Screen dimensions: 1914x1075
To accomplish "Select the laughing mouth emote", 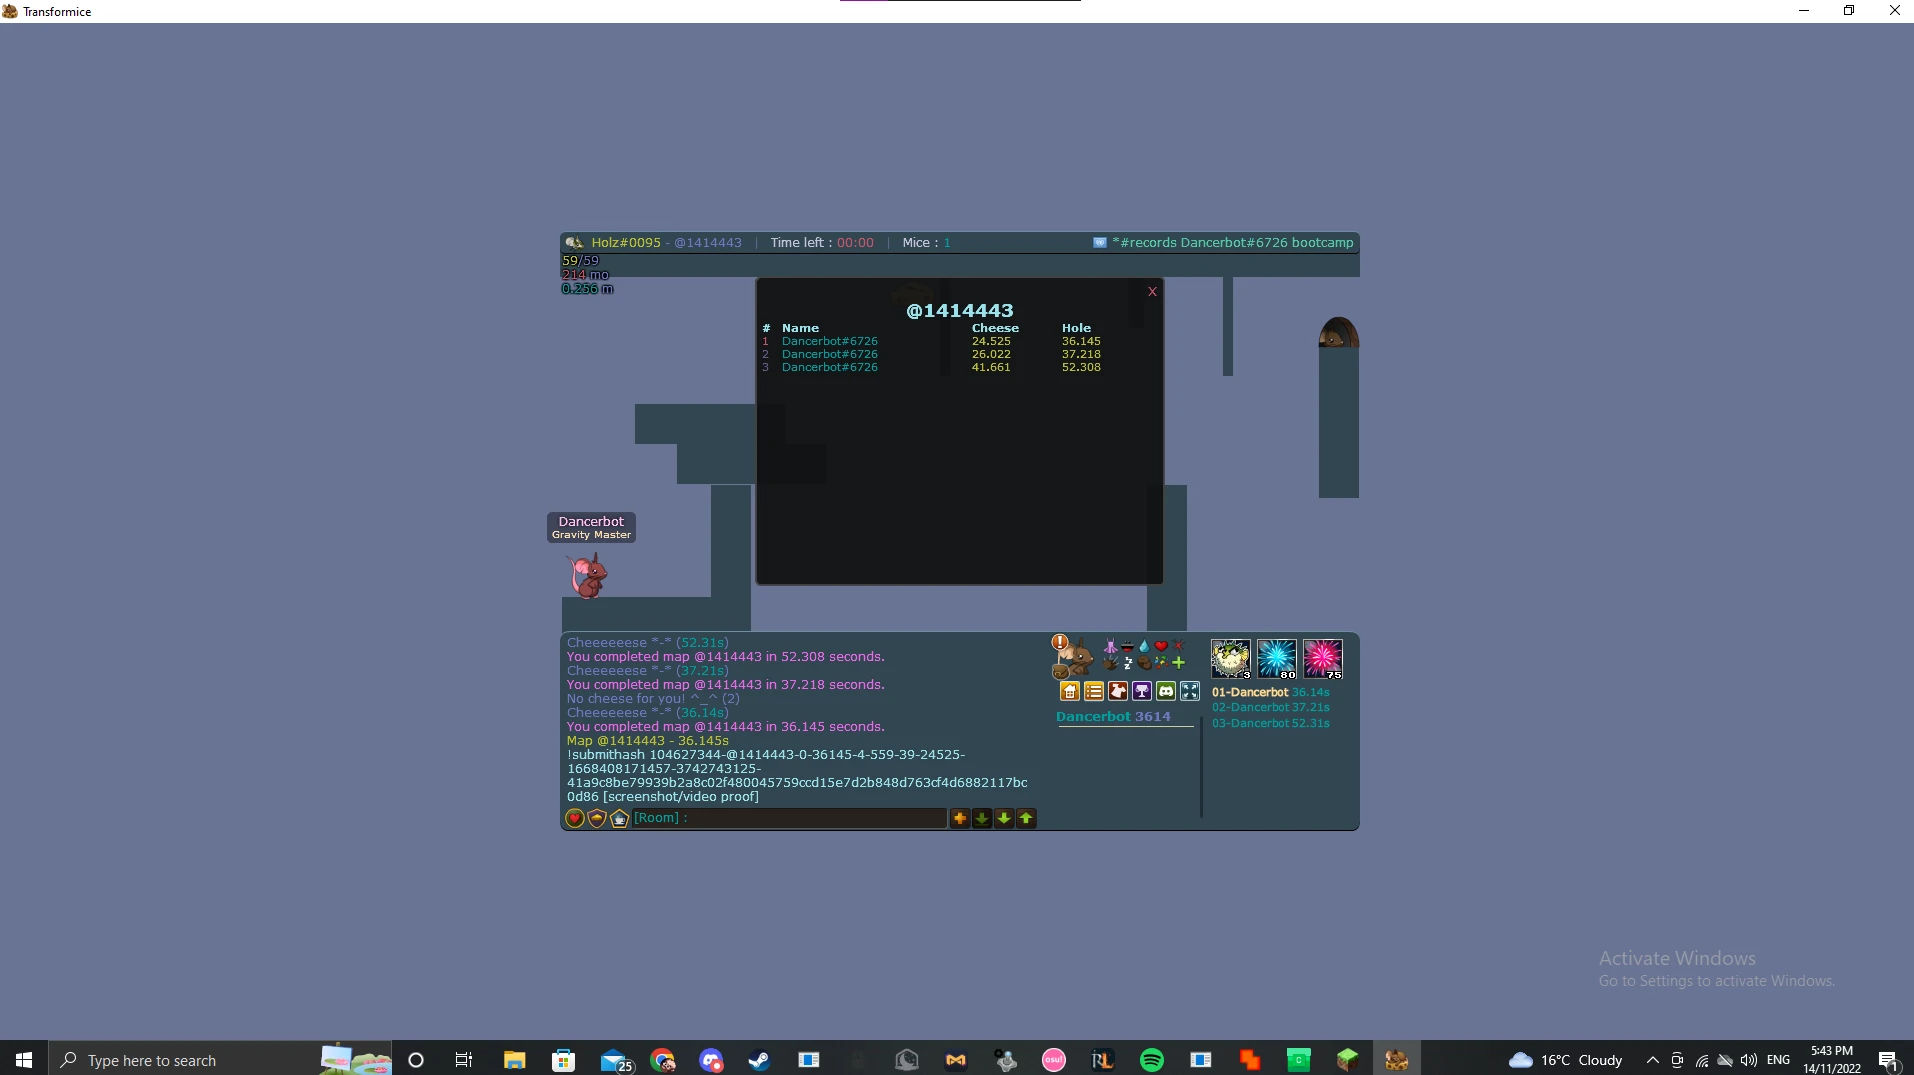I will pos(1127,647).
